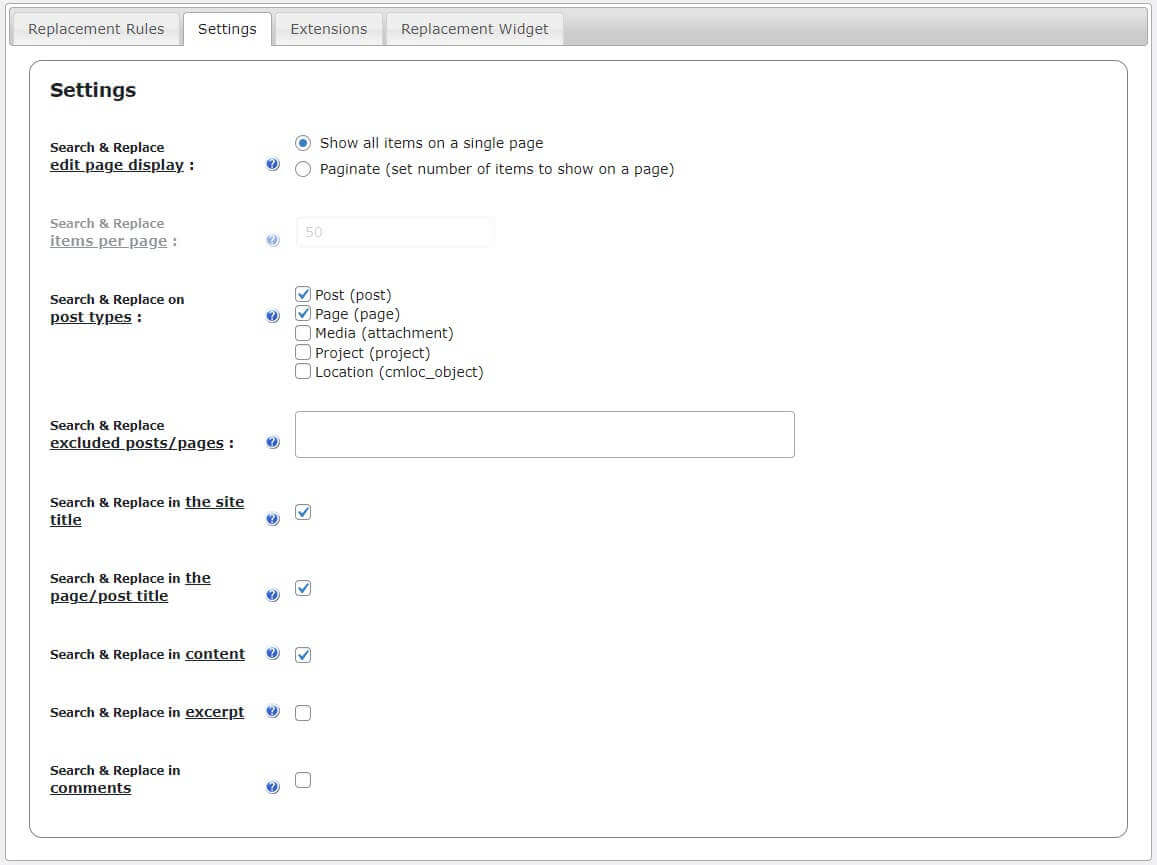This screenshot has height=865, width=1157.
Task: Open help icon for comments setting
Action: (272, 787)
